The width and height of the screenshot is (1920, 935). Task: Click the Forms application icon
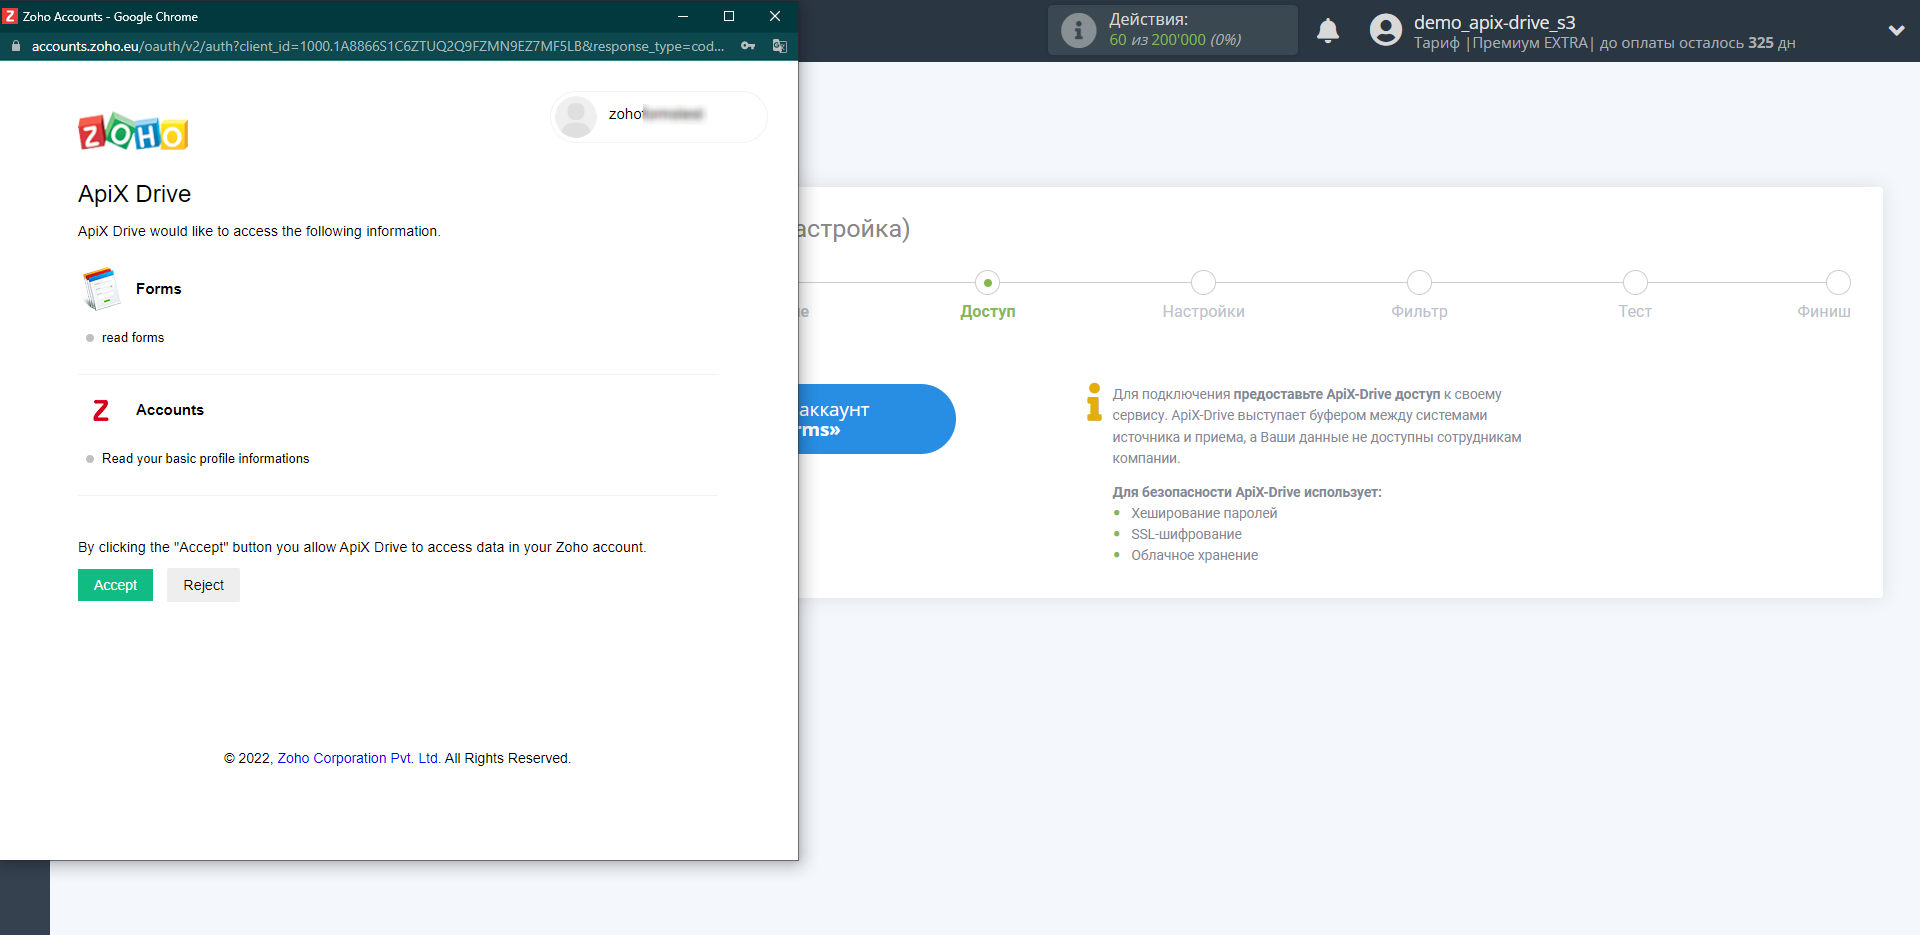coord(101,288)
